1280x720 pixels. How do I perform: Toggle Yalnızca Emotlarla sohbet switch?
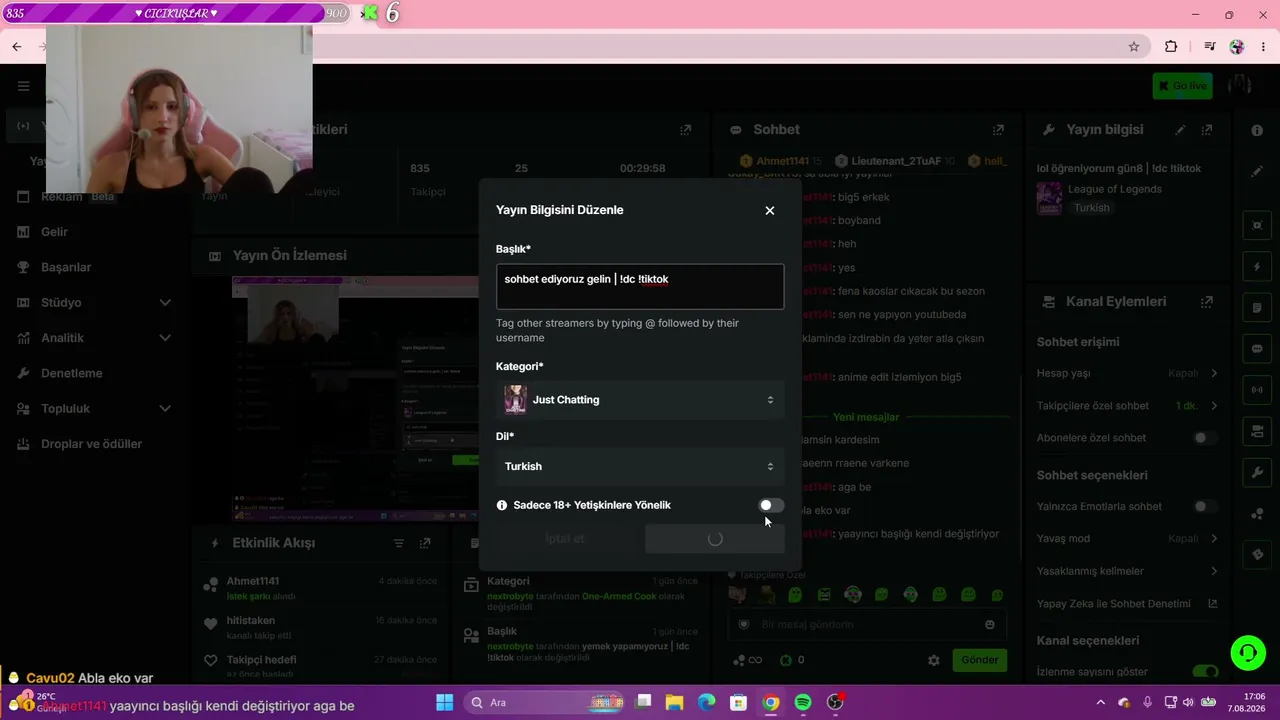[x=1206, y=507]
